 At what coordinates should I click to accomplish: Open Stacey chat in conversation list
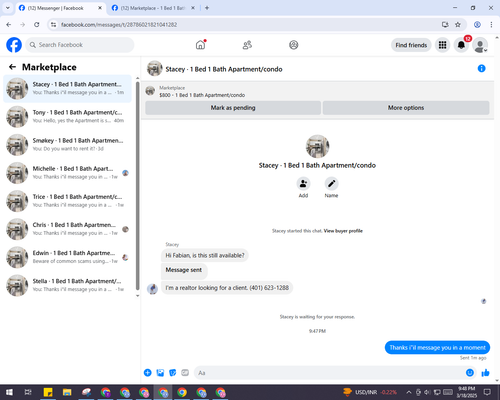click(x=67, y=89)
